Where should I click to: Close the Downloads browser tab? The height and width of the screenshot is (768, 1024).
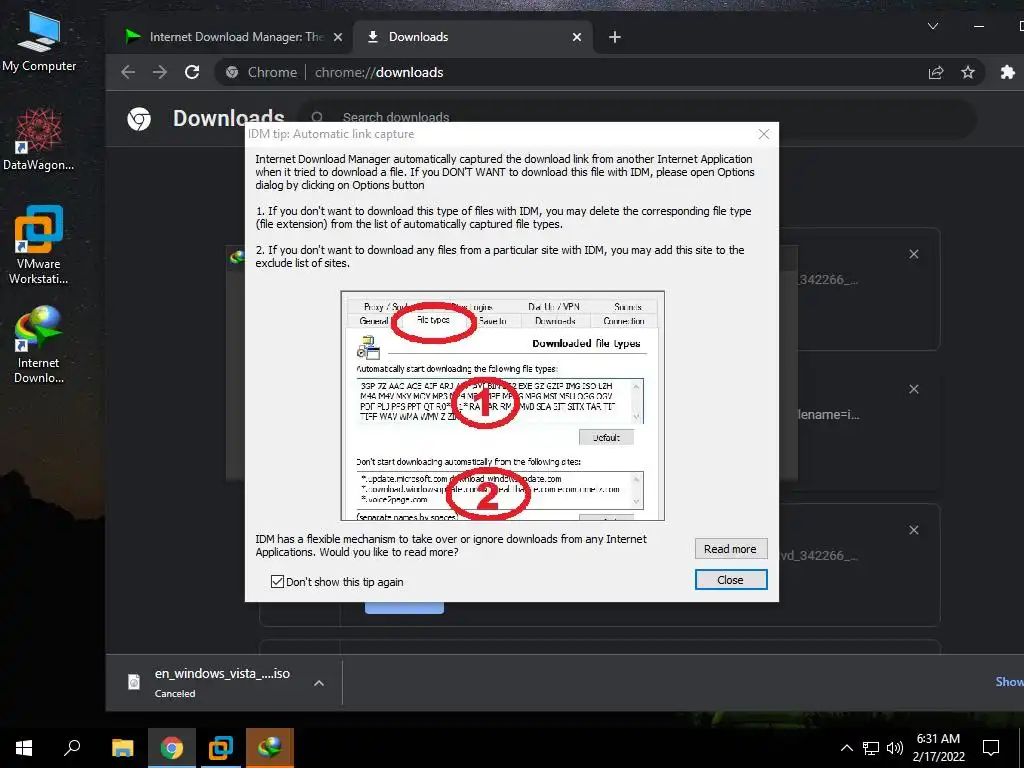tap(577, 37)
